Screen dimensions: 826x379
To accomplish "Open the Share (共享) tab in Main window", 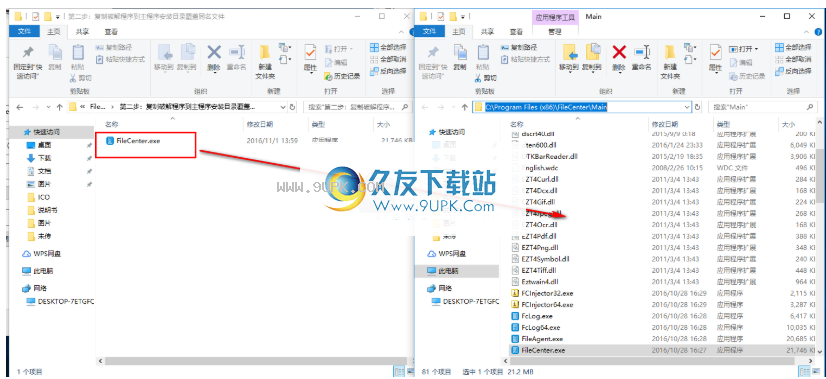I will (x=487, y=32).
